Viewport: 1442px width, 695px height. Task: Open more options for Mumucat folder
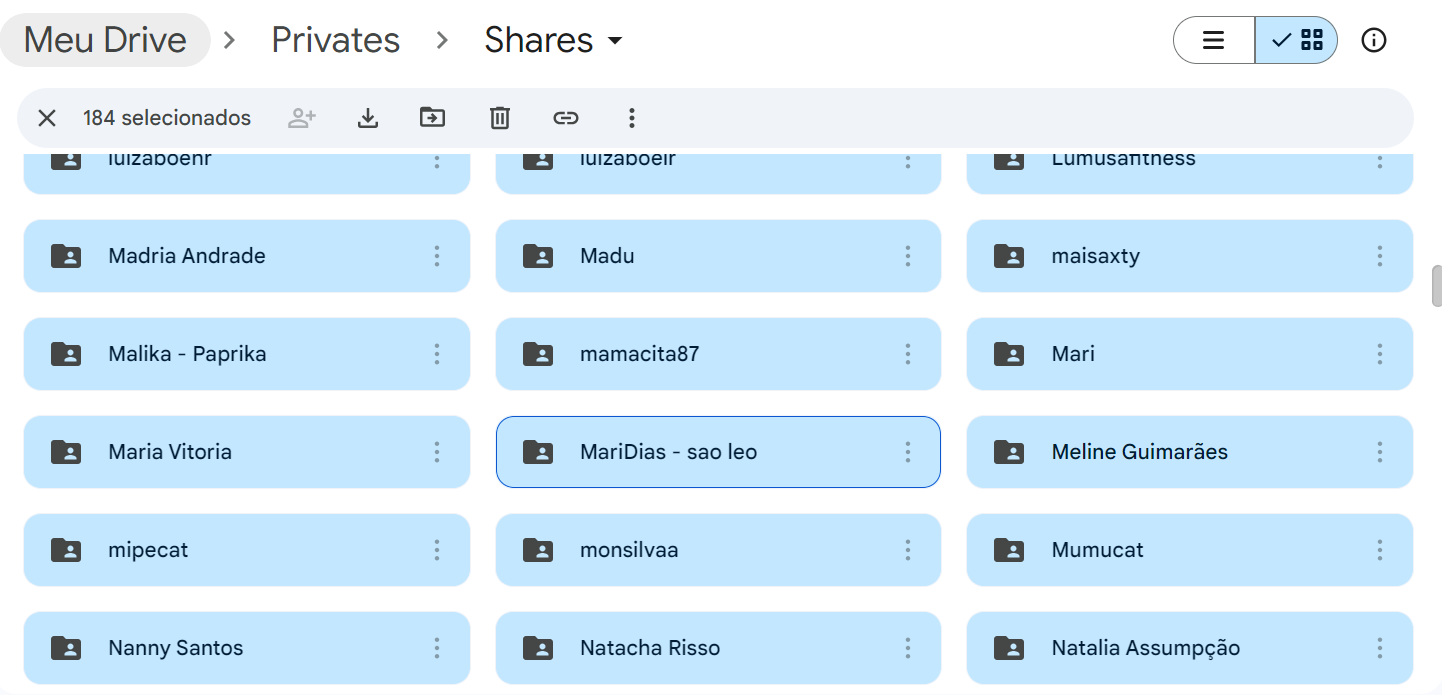(x=1380, y=550)
